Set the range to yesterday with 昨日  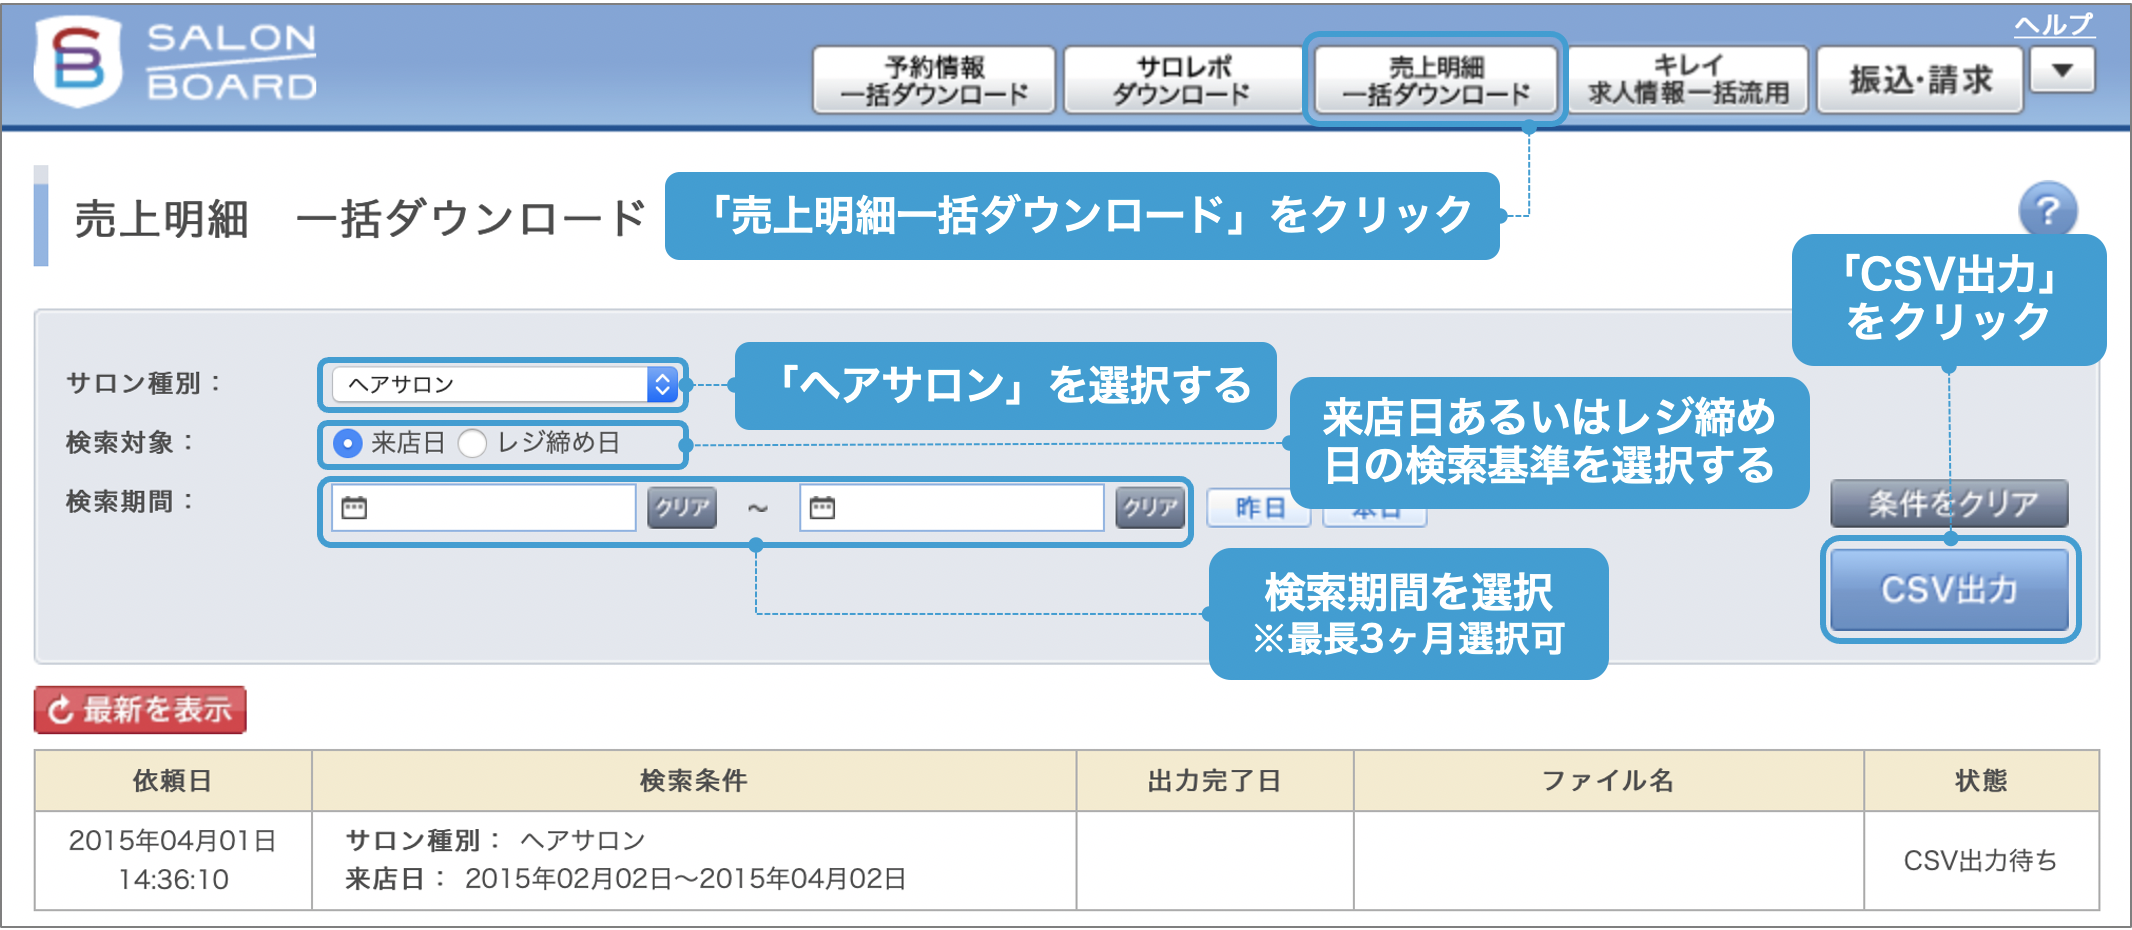[x=1258, y=507]
